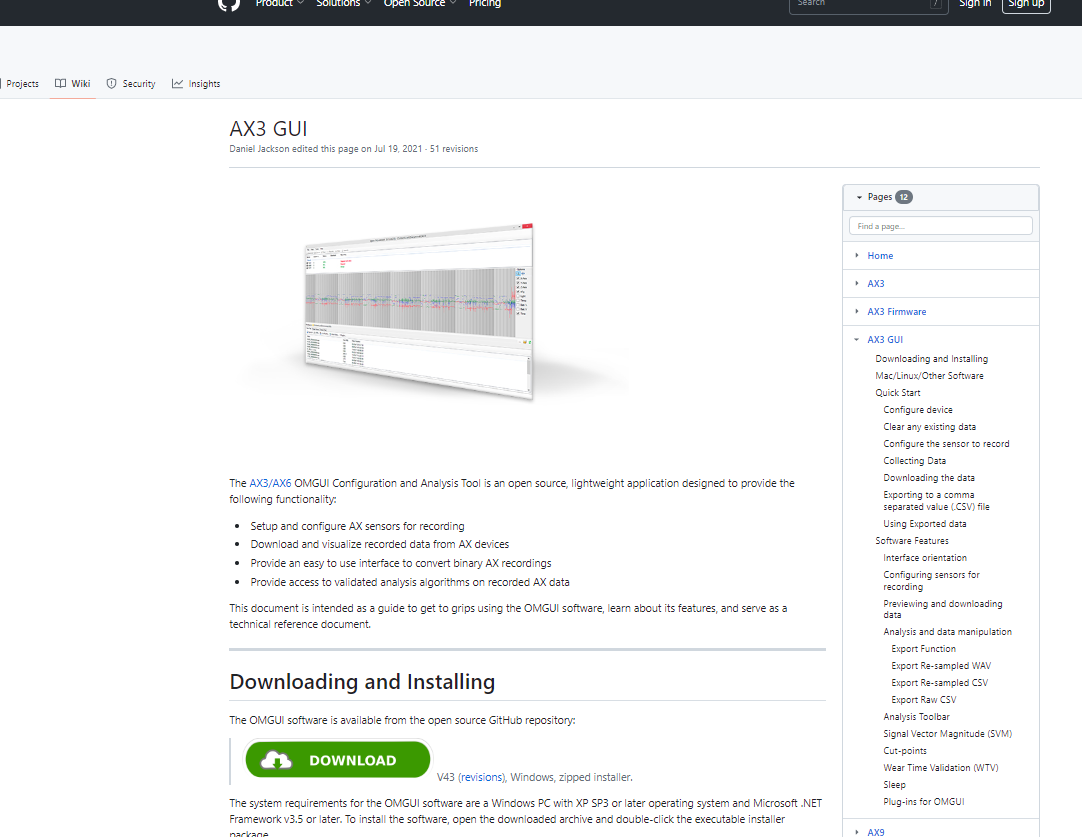Jump to Clear any existing data
The image size is (1082, 837).
929,427
